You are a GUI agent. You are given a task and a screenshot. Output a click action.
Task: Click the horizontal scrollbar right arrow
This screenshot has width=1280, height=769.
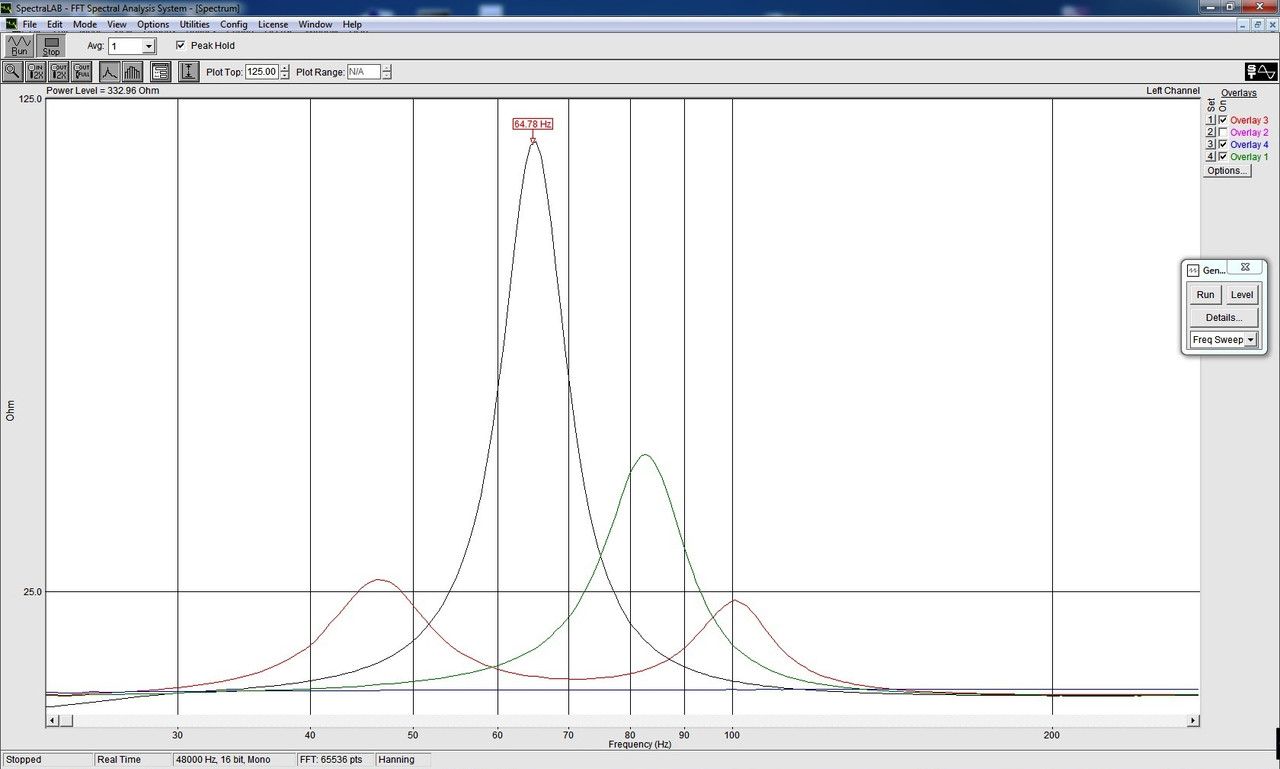click(1193, 720)
